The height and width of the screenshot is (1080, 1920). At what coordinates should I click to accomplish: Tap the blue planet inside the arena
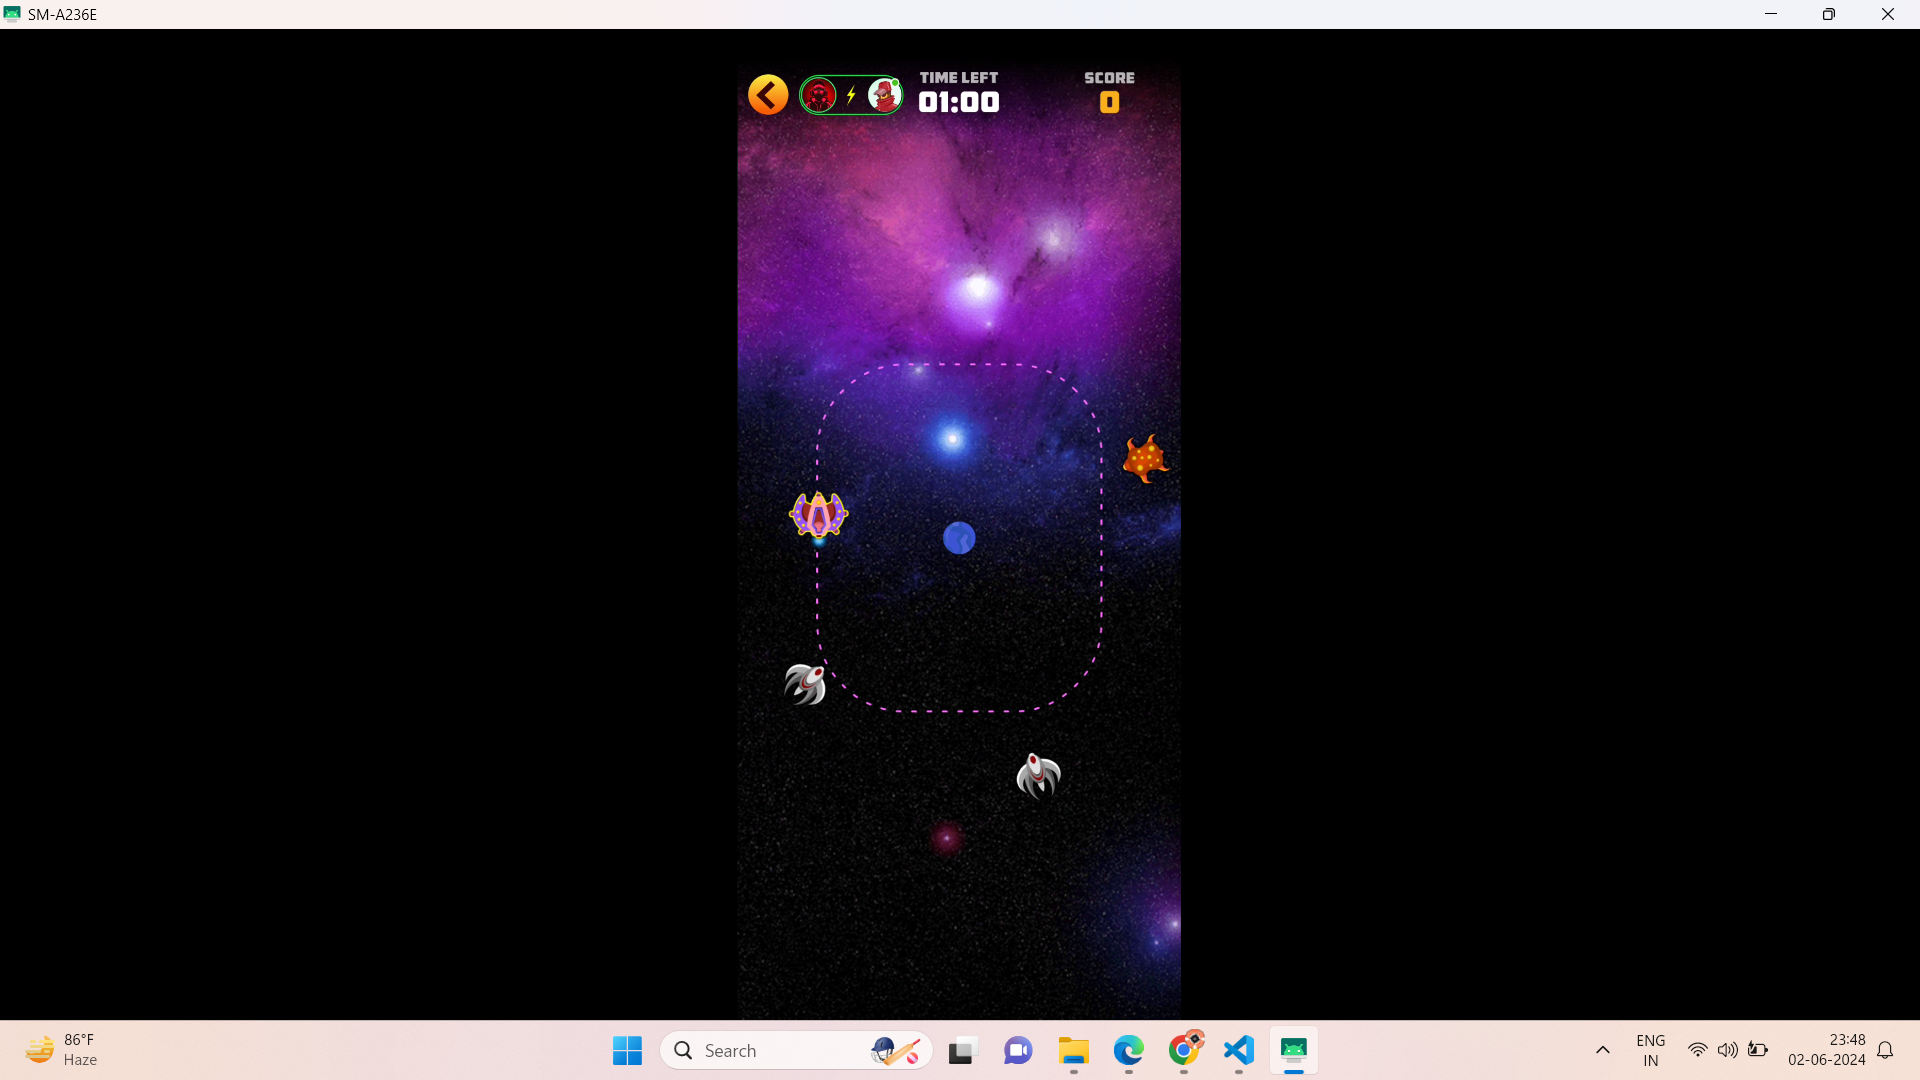959,538
